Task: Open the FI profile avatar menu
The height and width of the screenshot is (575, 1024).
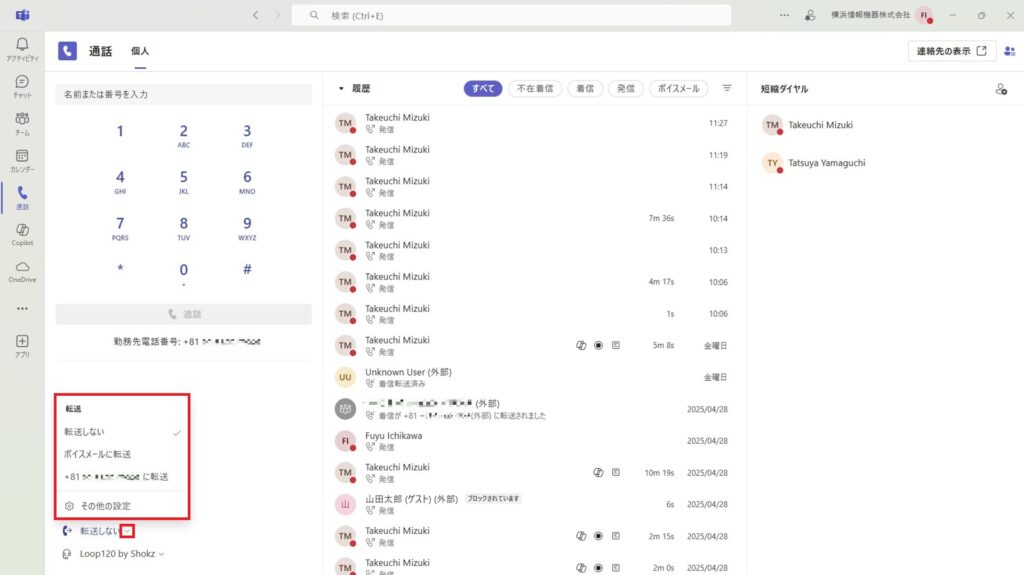Action: tap(924, 15)
